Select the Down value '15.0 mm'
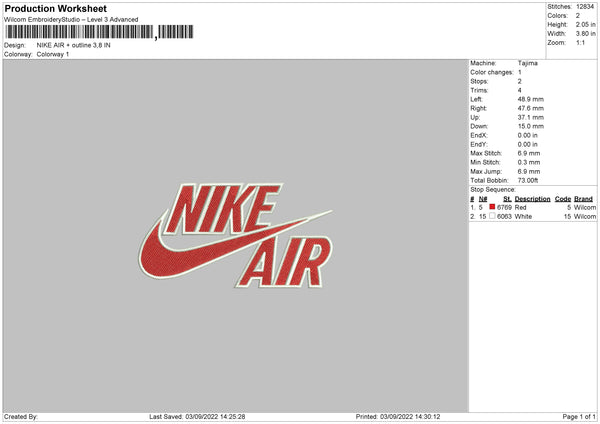The height and width of the screenshot is (424, 600). pos(531,126)
